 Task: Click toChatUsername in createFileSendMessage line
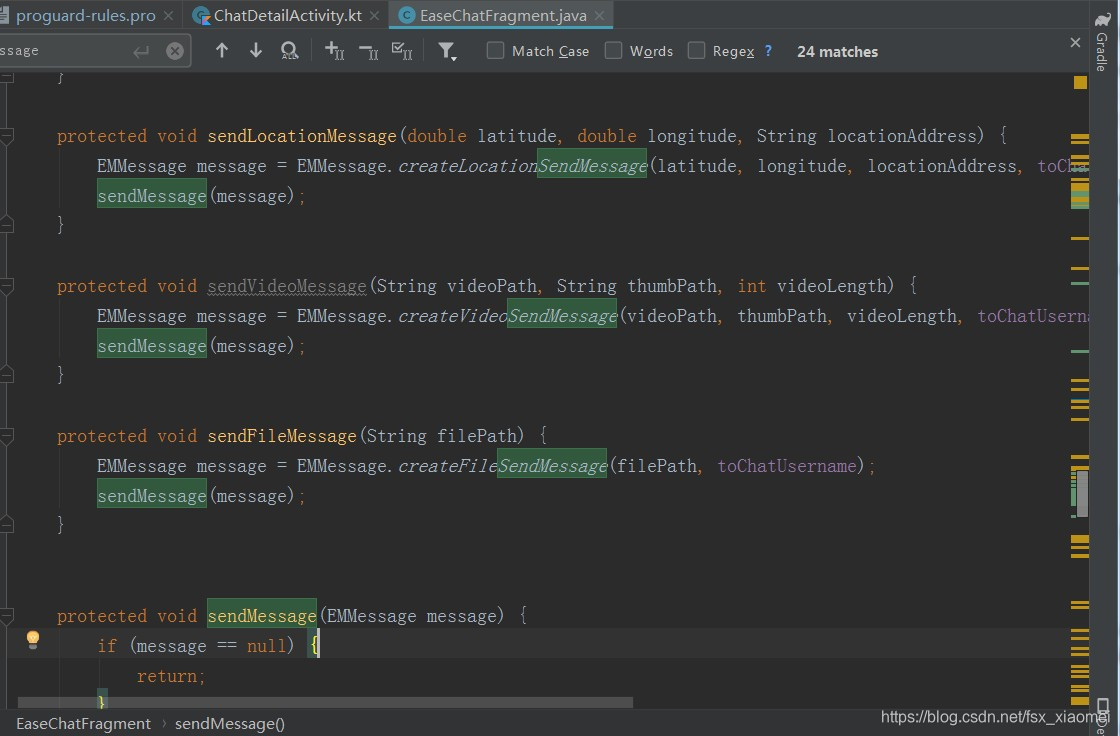coord(786,466)
